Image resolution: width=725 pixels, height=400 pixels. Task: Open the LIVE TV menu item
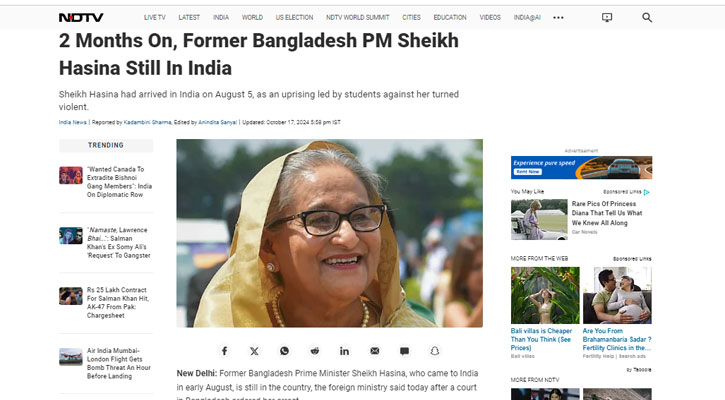154,18
